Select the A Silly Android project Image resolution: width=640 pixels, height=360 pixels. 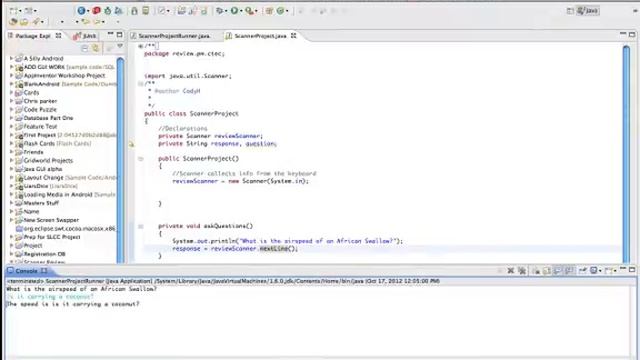[x=43, y=58]
